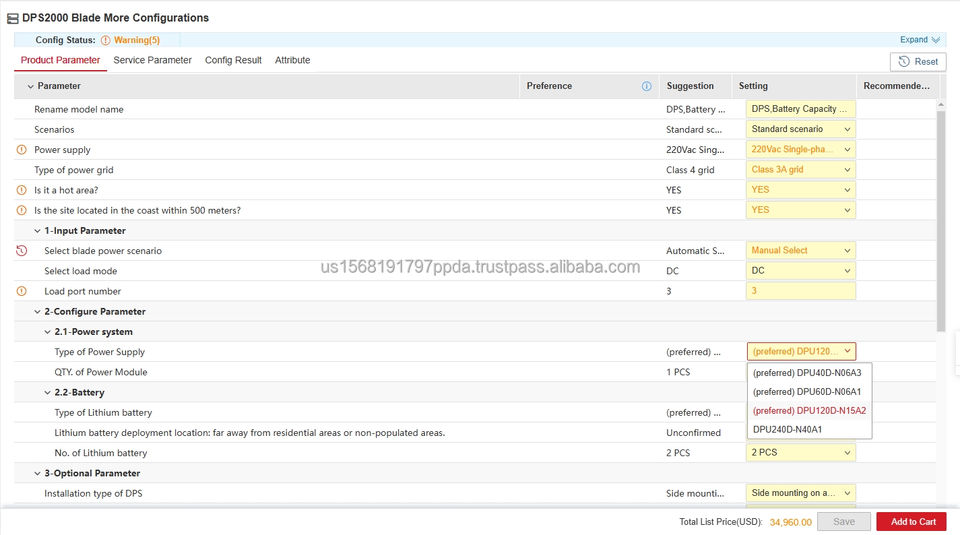Open the Select load mode DC dropdown
The width and height of the screenshot is (960, 535).
pyautogui.click(x=801, y=271)
